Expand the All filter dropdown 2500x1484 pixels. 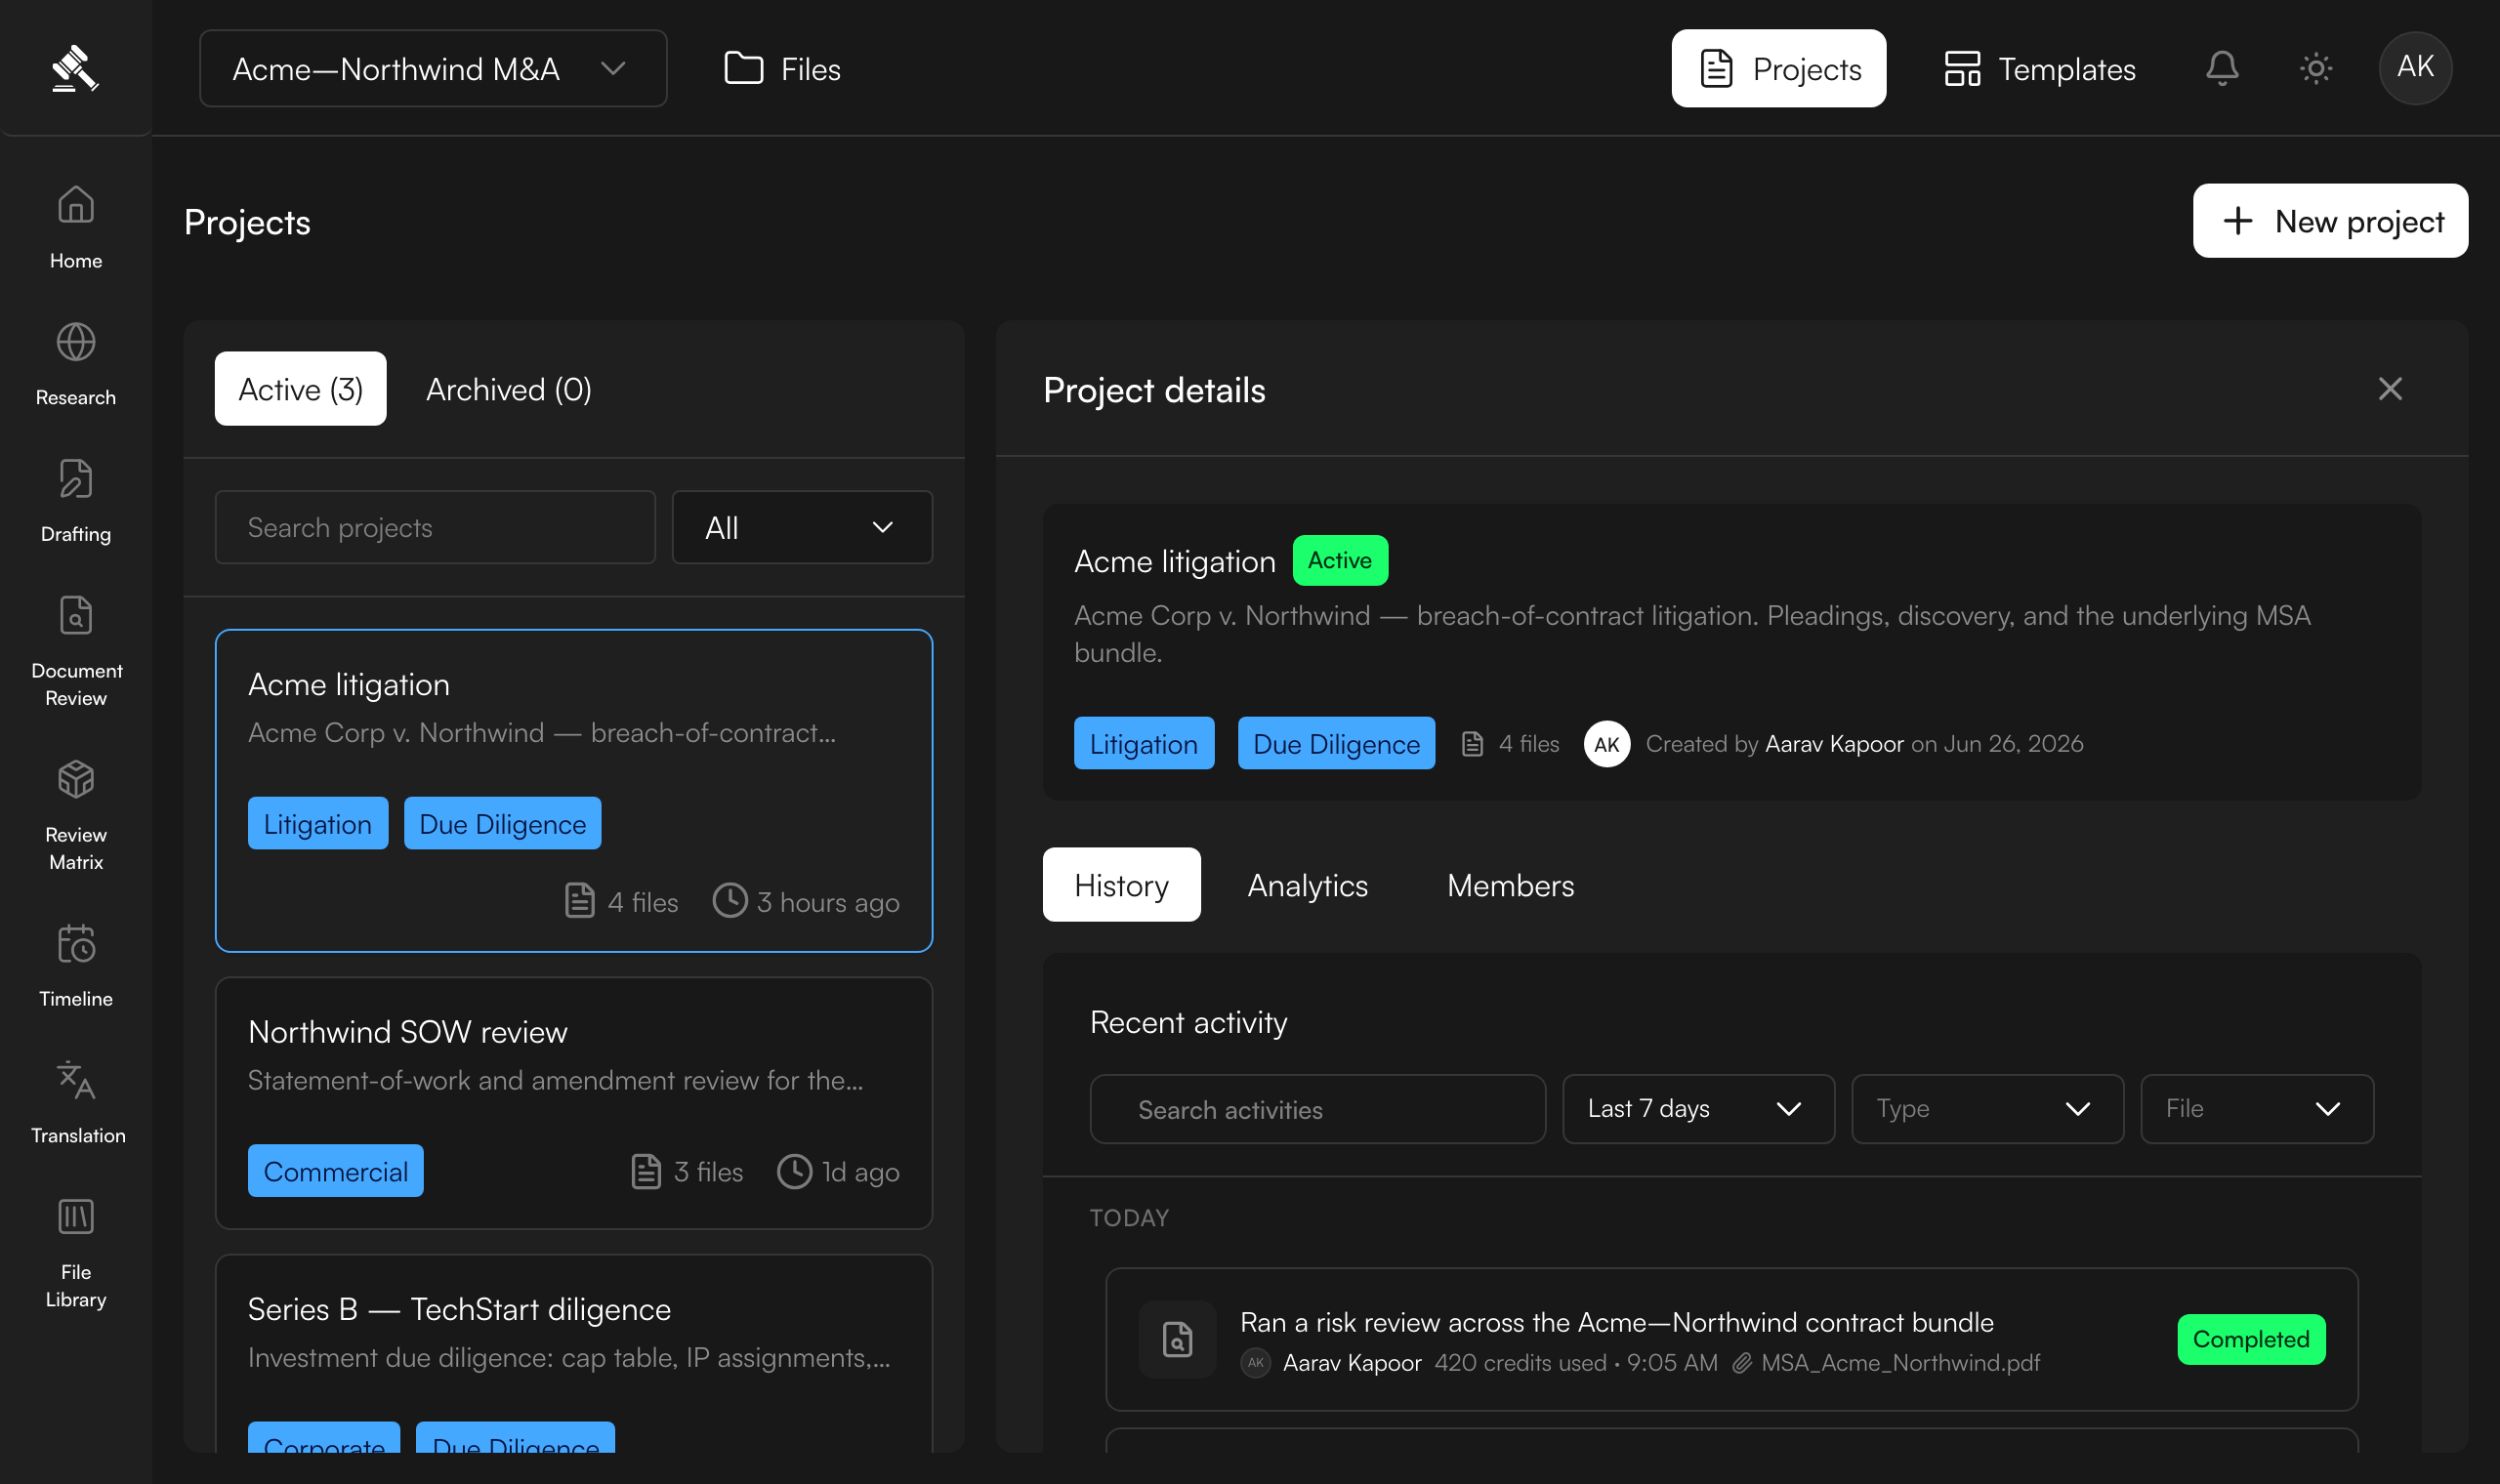(x=802, y=527)
